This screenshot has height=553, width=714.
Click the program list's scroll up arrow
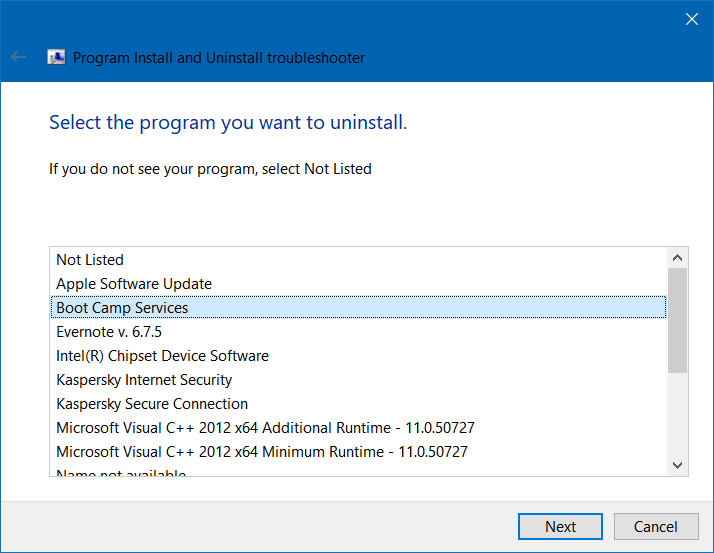point(677,258)
